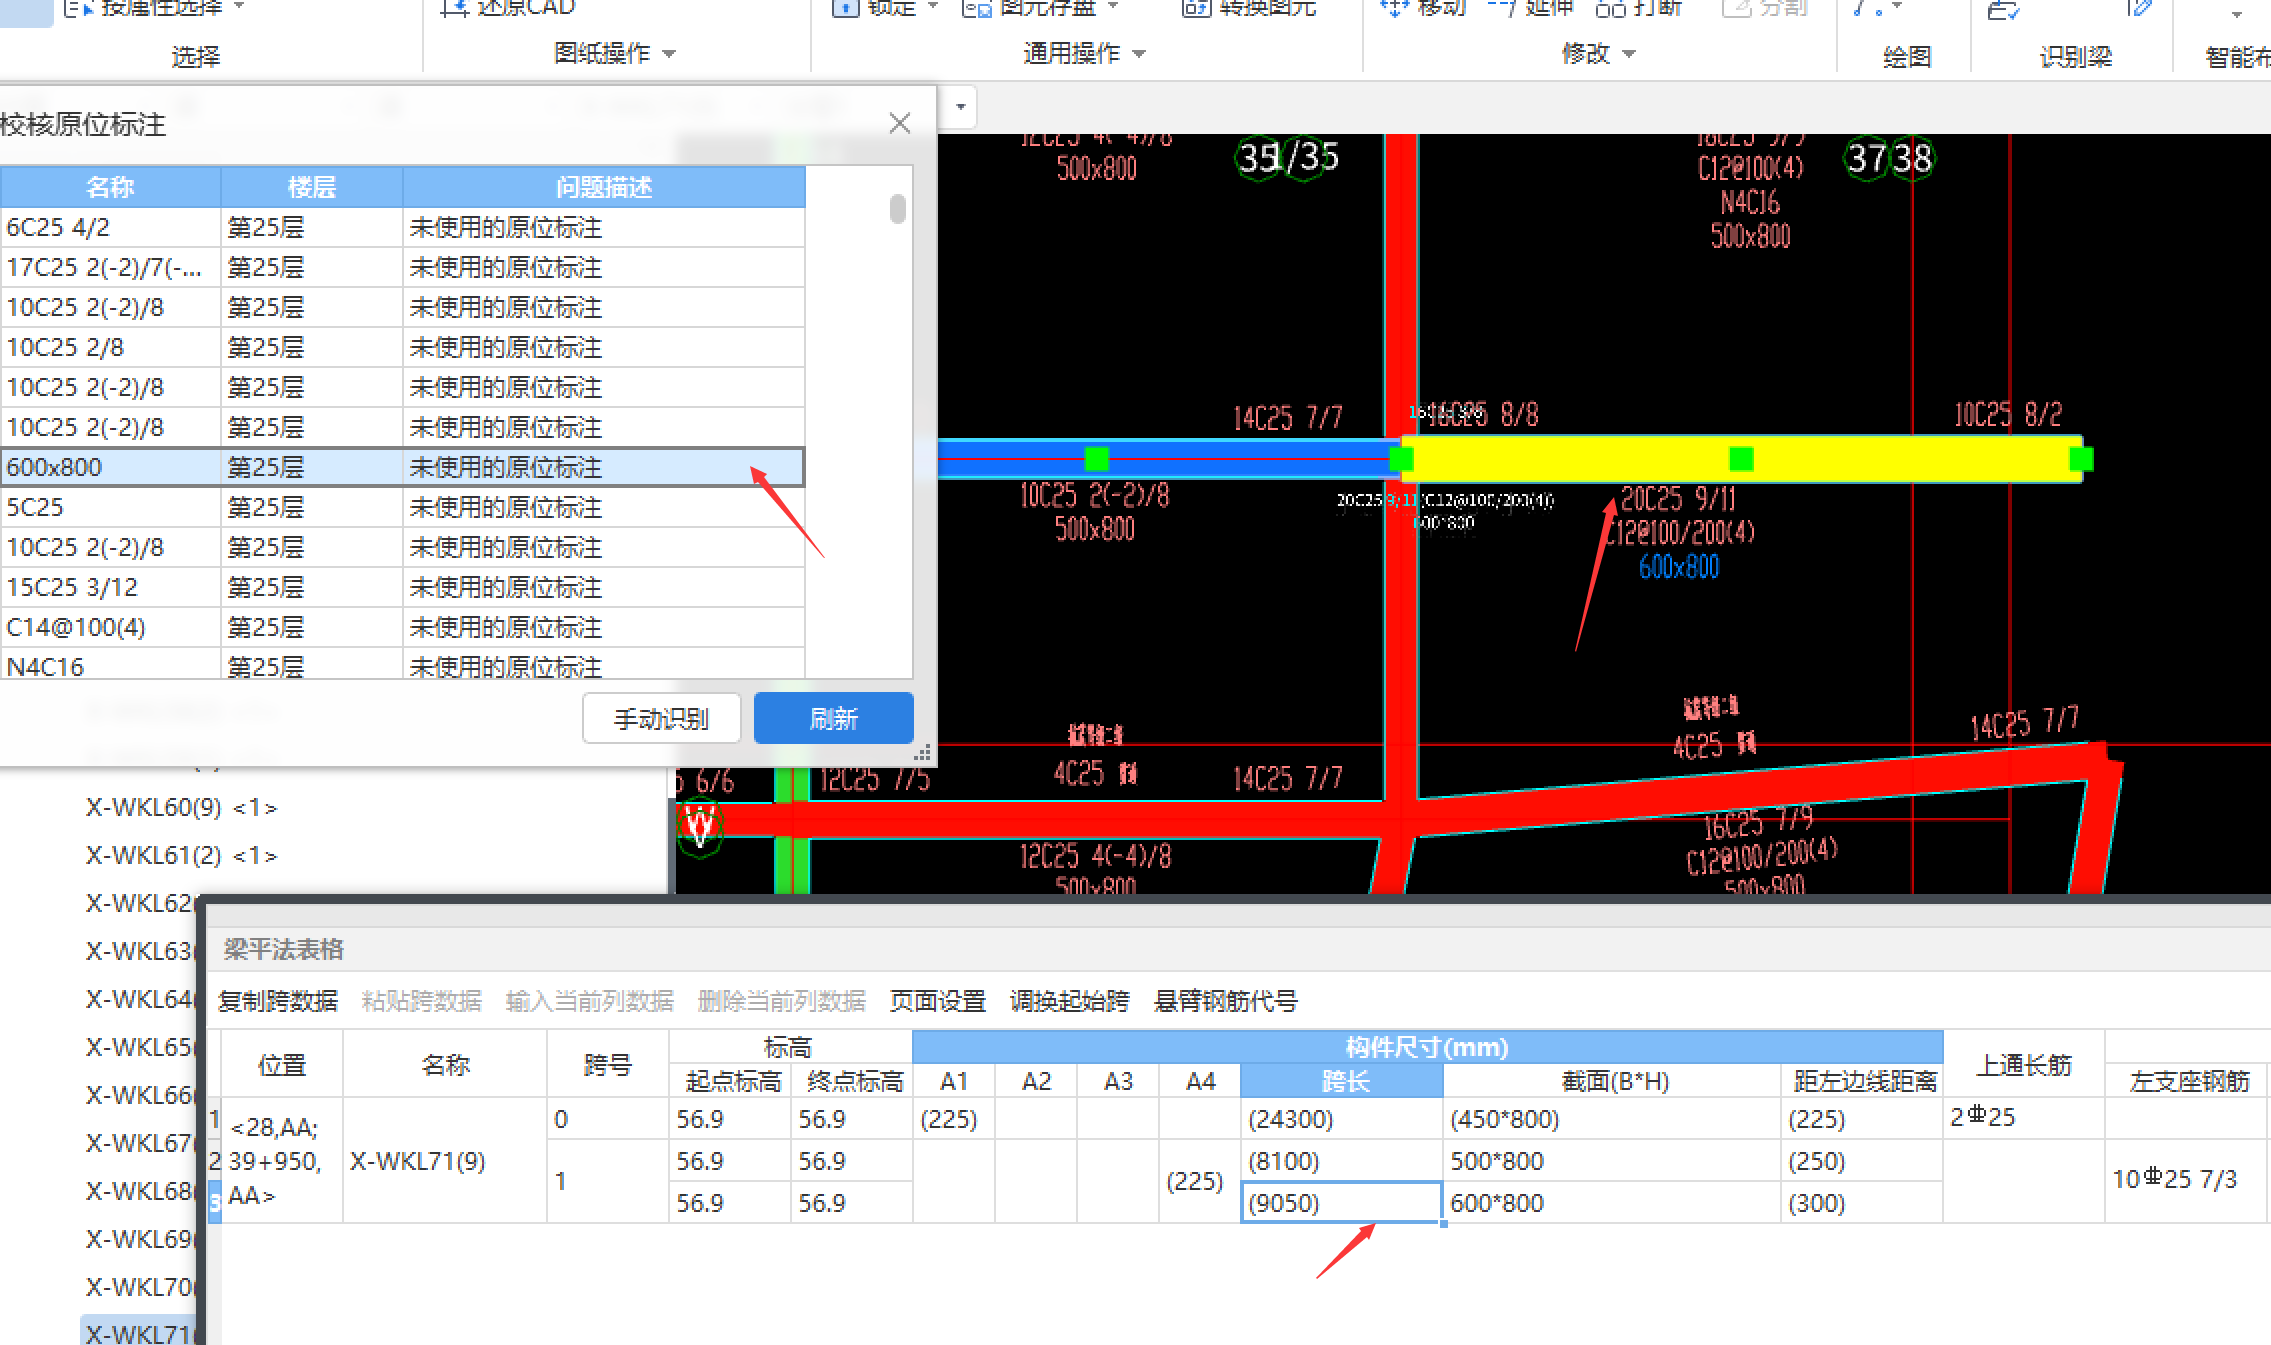
Task: Select the N4C16 row
Action: 402,665
